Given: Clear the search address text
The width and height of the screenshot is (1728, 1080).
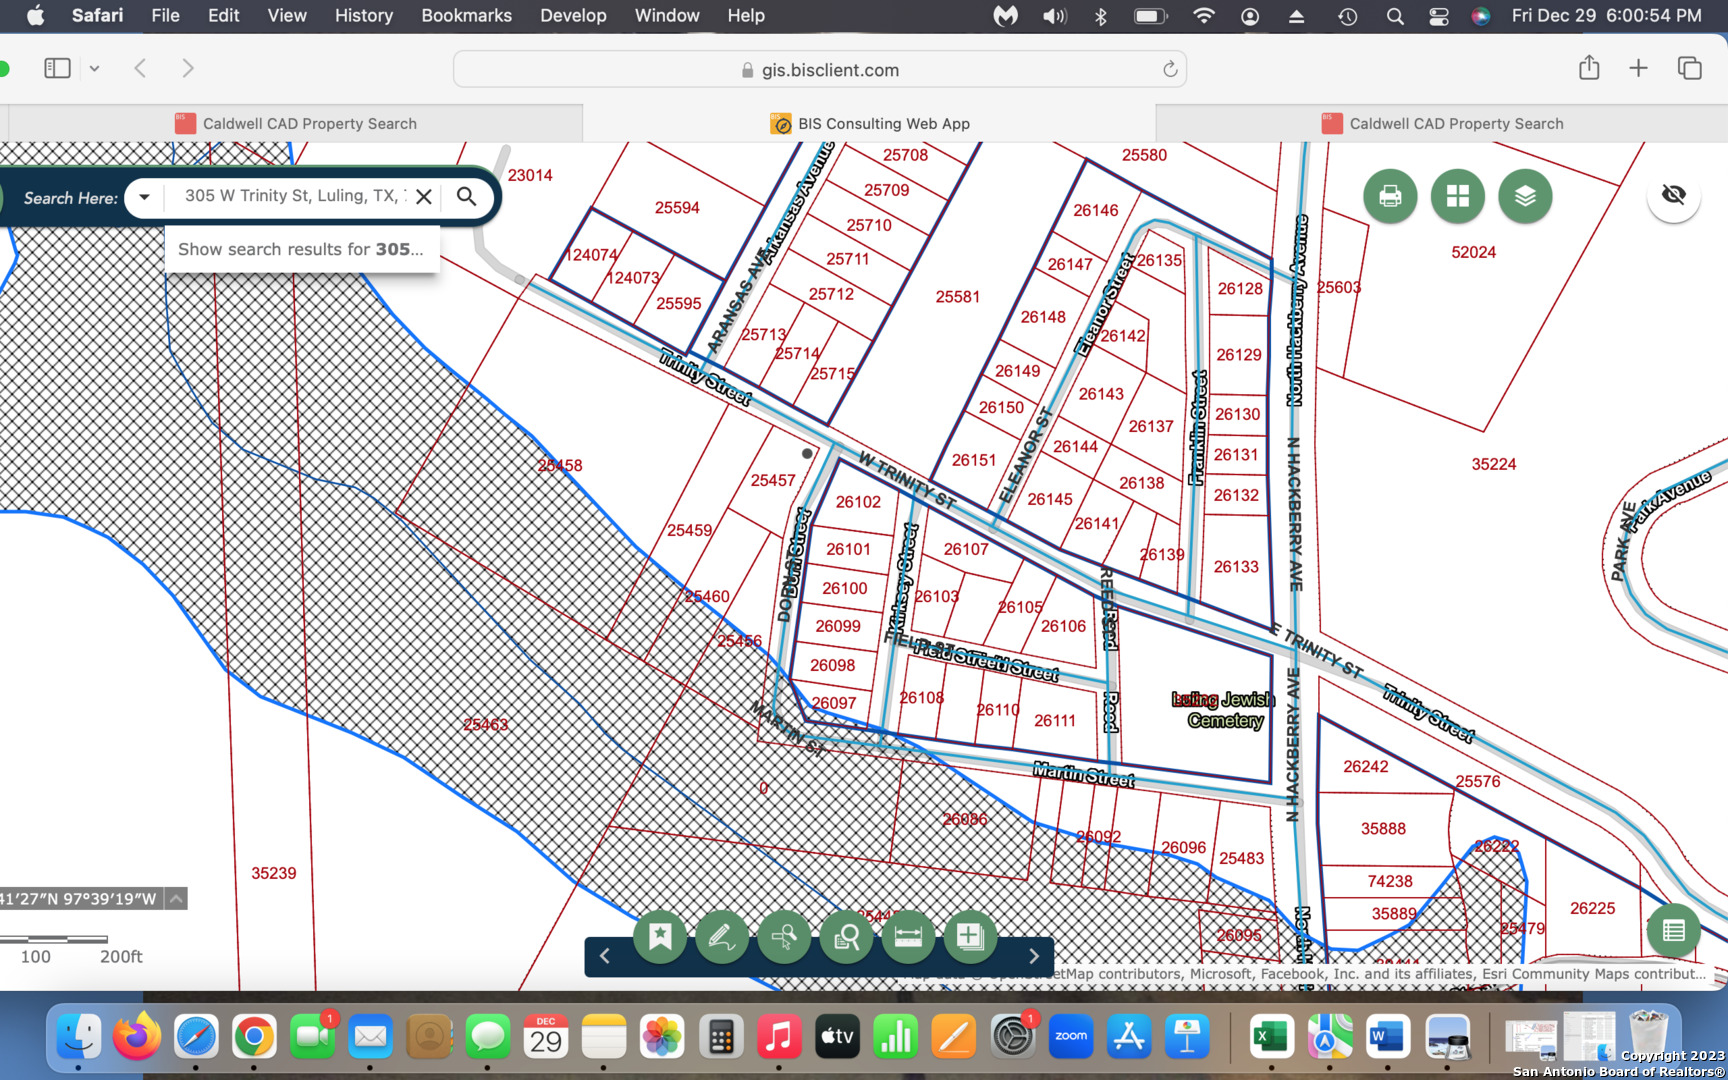Looking at the screenshot, I should (424, 197).
